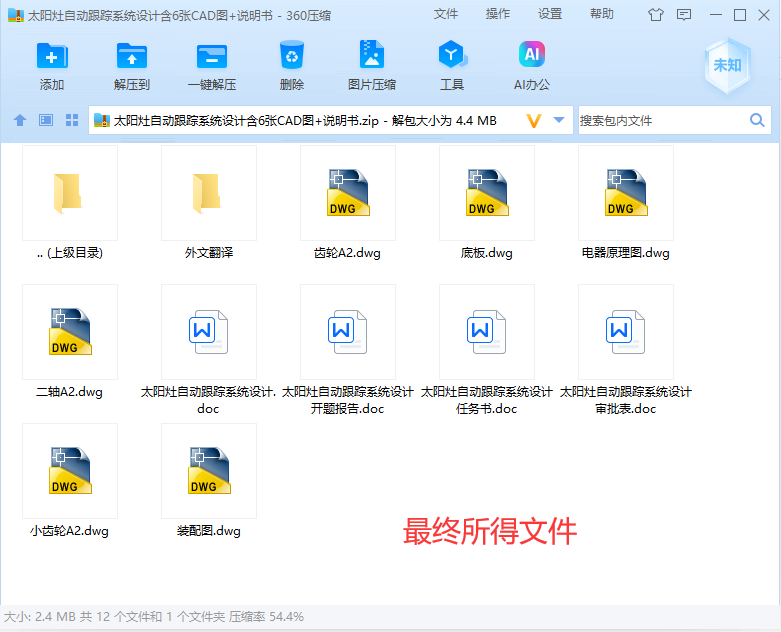Select the 底板.dwg file icon

click(487, 193)
